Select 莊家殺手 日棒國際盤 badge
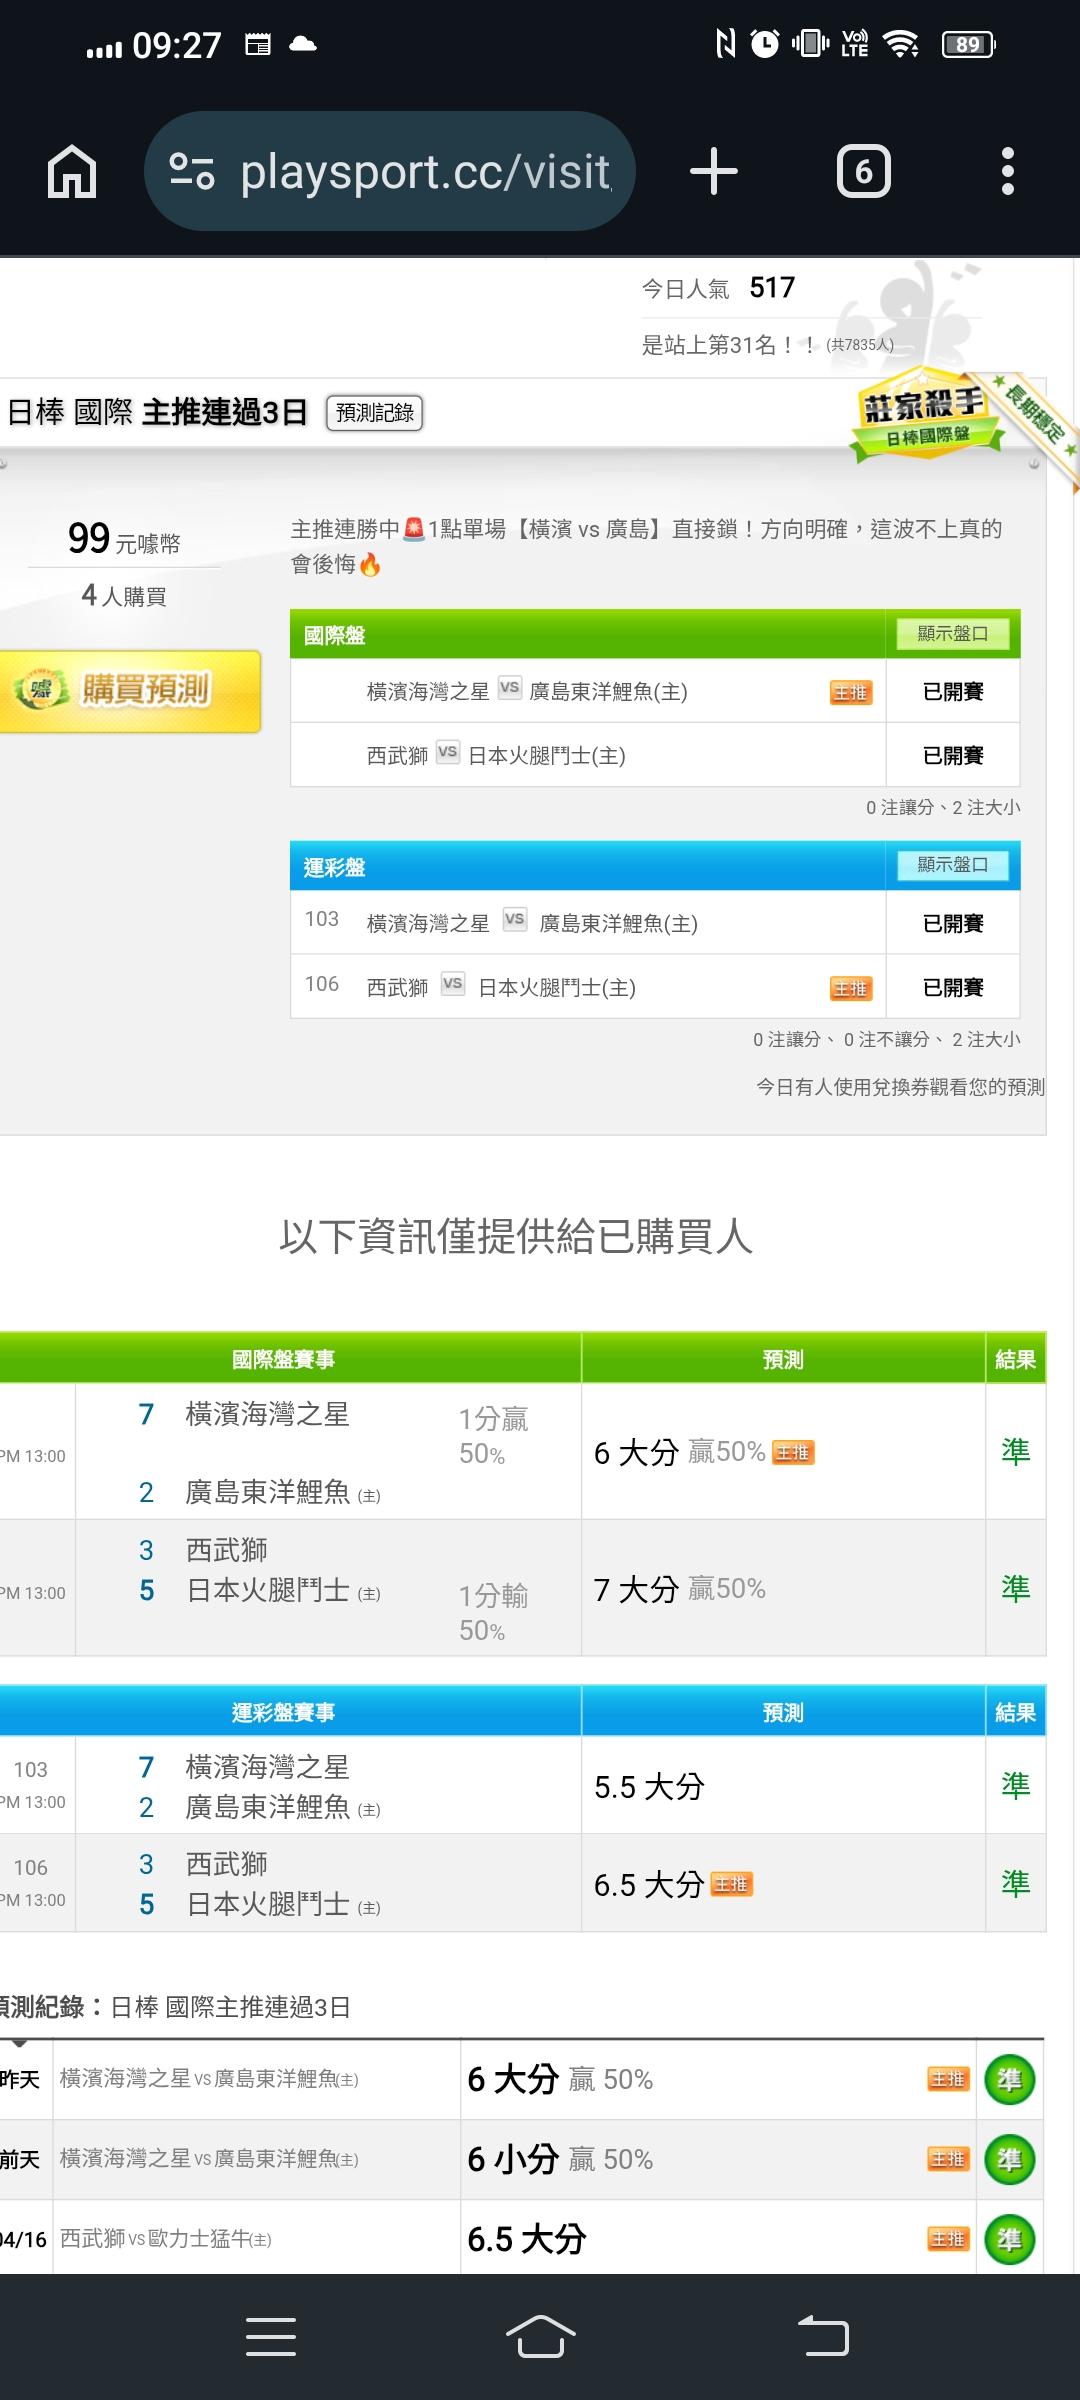 (x=926, y=417)
